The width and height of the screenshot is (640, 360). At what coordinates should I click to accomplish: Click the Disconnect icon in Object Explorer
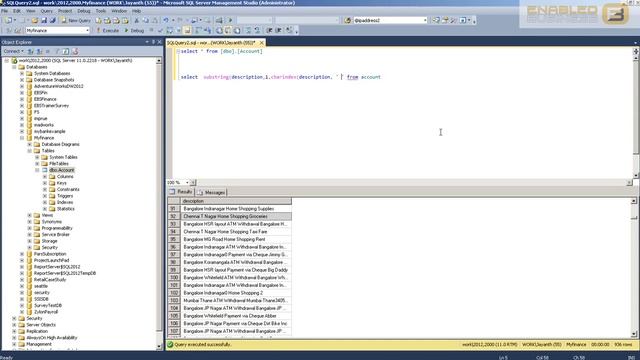pyautogui.click(x=39, y=51)
